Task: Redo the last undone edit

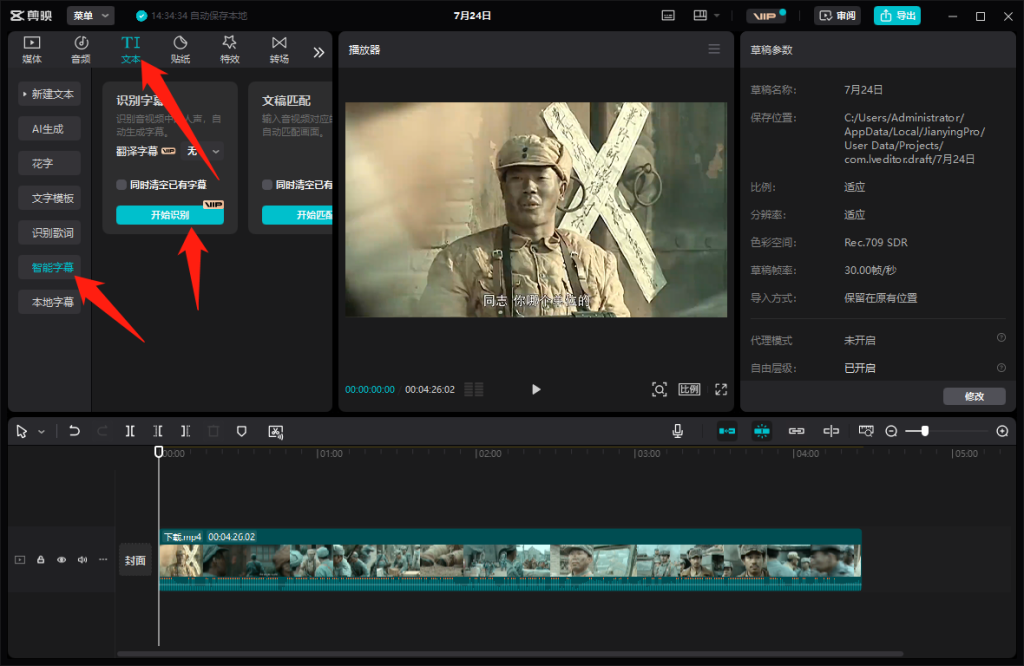Action: click(102, 431)
